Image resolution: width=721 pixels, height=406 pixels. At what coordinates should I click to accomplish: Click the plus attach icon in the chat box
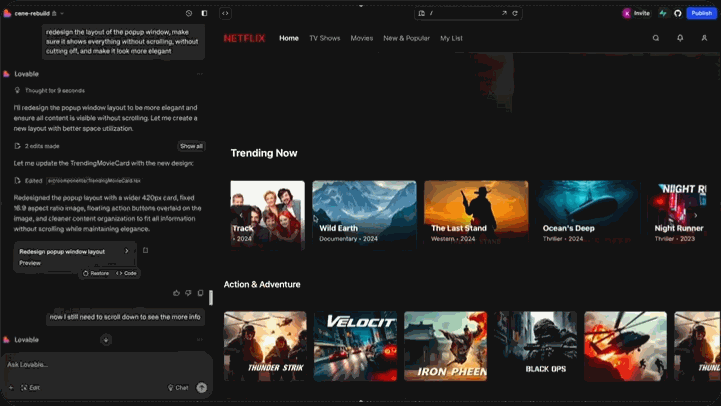(x=11, y=388)
